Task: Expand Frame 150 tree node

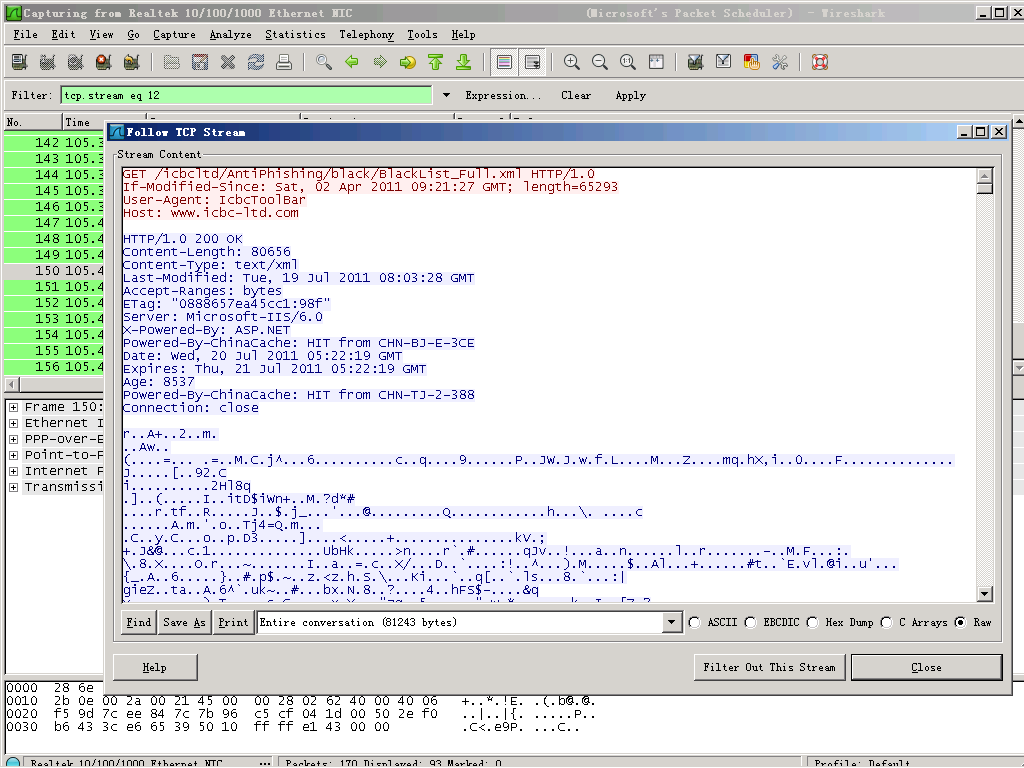Action: [x=13, y=407]
